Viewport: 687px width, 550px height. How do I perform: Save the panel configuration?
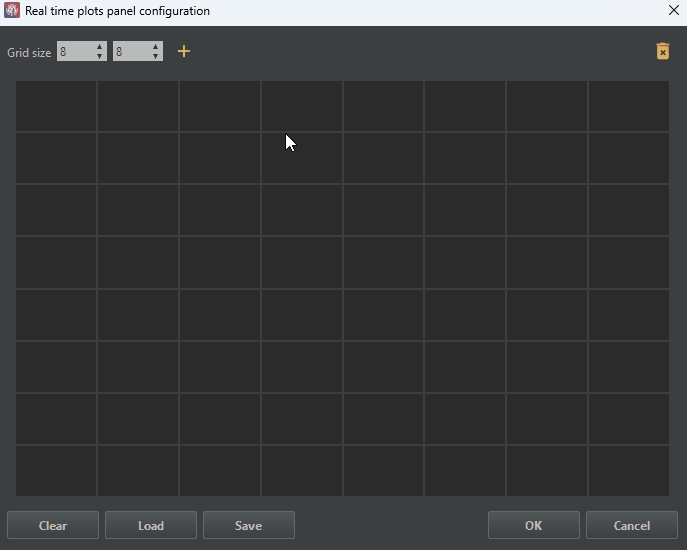[x=248, y=525]
